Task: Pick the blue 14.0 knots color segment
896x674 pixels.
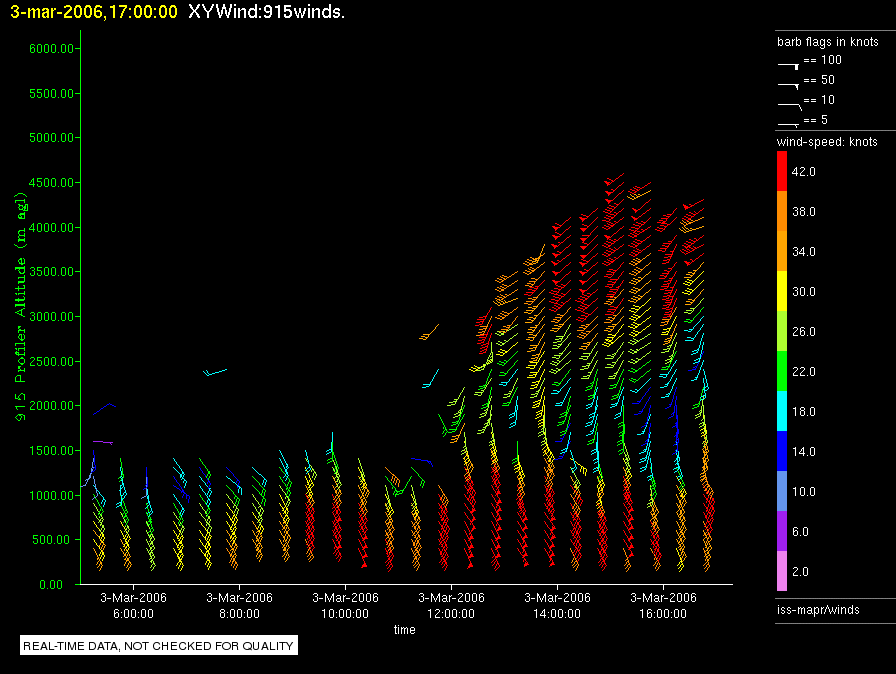Action: [783, 451]
